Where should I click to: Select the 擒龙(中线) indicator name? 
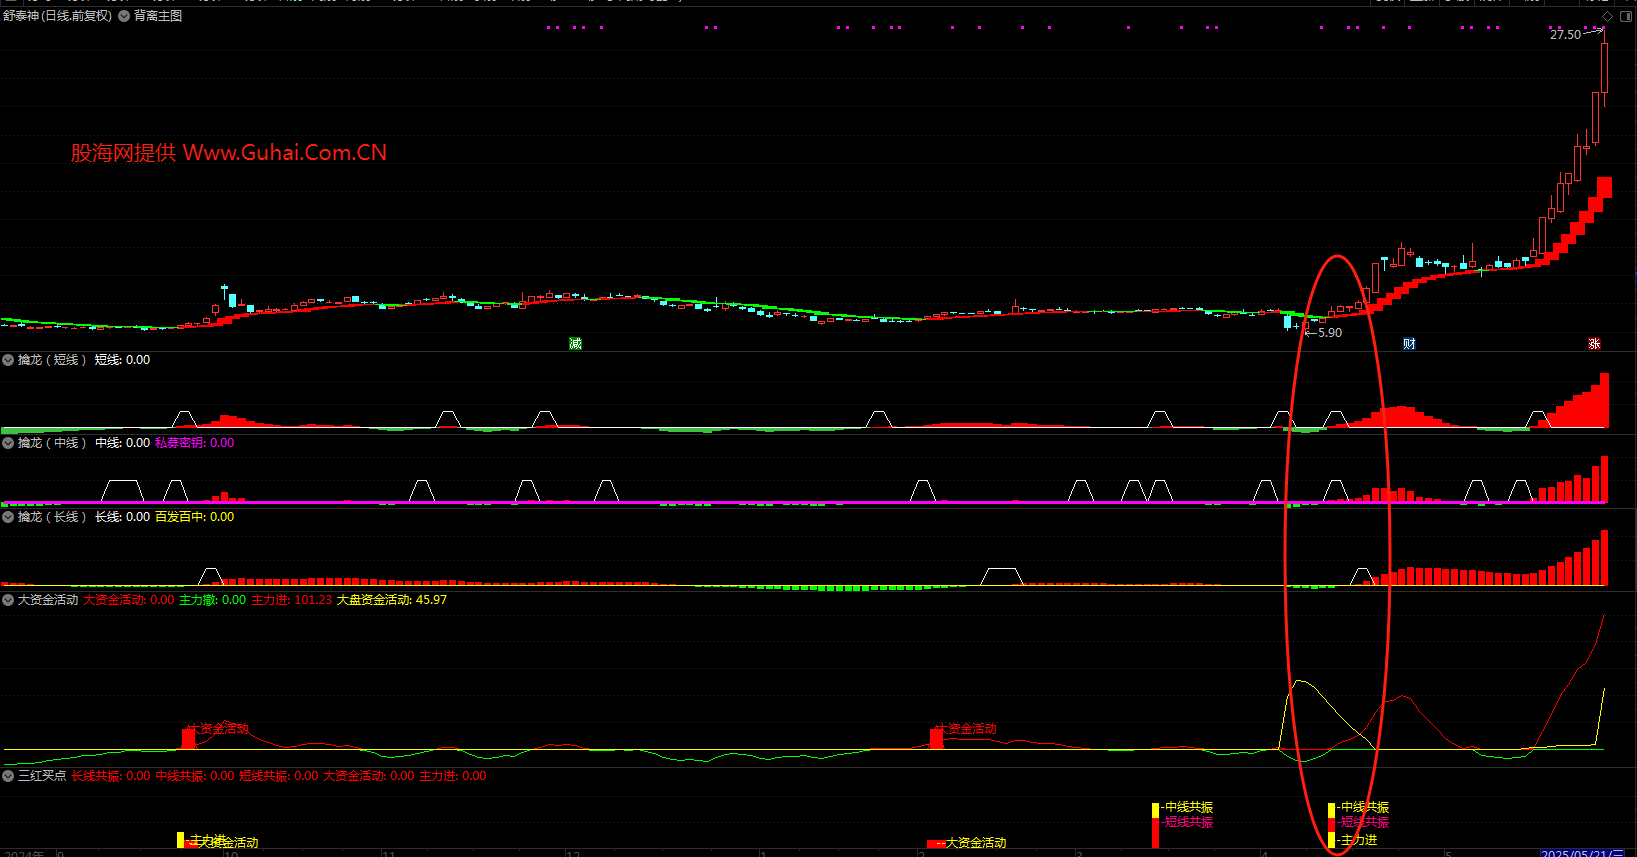click(52, 443)
